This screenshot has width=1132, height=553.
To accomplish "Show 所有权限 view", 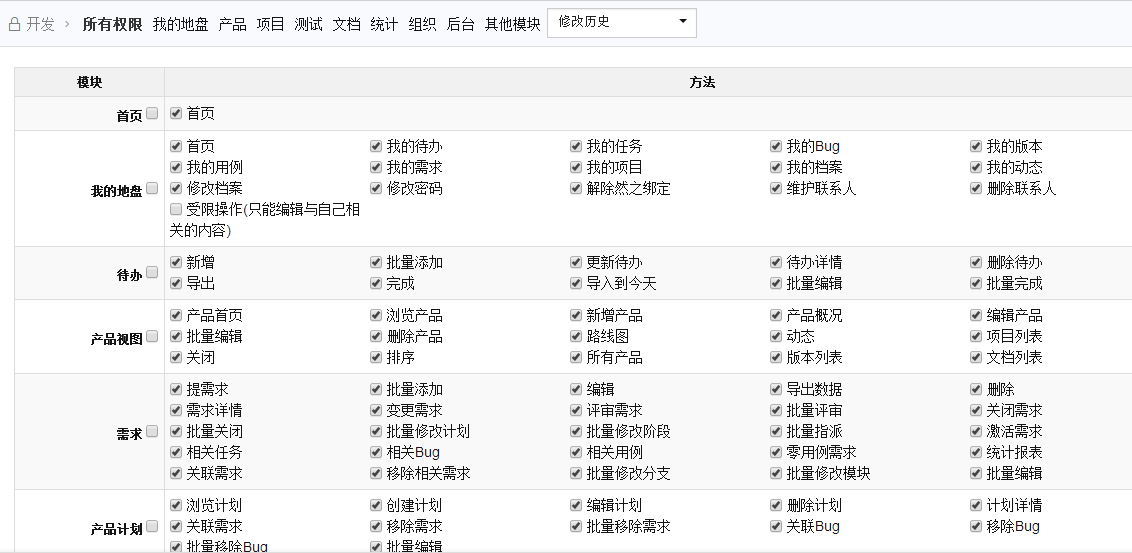I will [112, 24].
